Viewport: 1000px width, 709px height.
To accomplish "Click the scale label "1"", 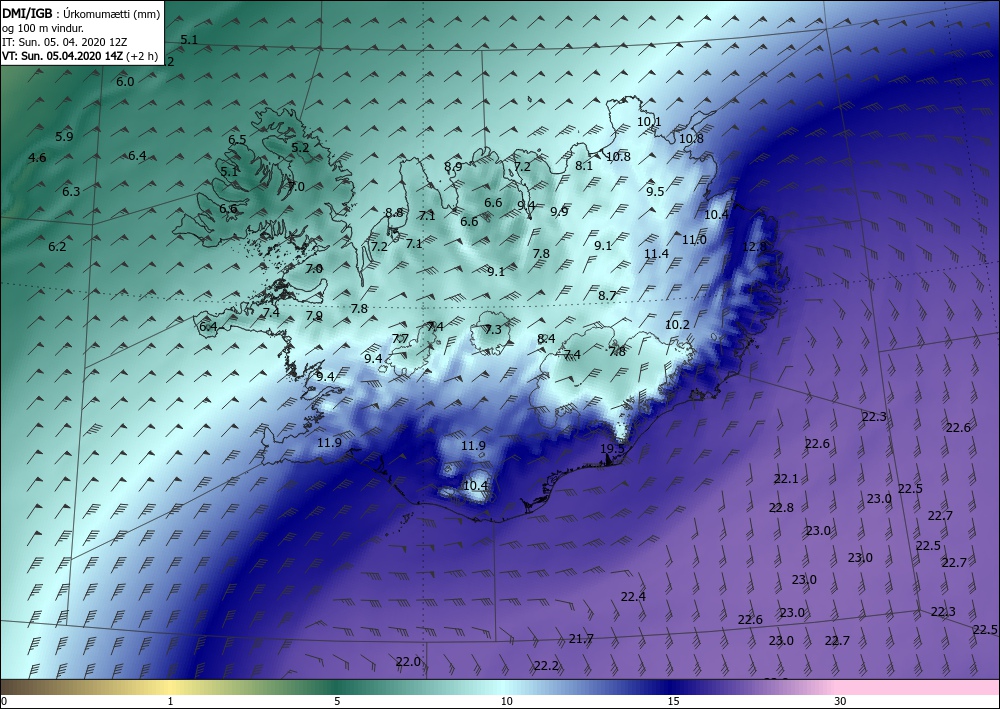I will click(x=170, y=701).
